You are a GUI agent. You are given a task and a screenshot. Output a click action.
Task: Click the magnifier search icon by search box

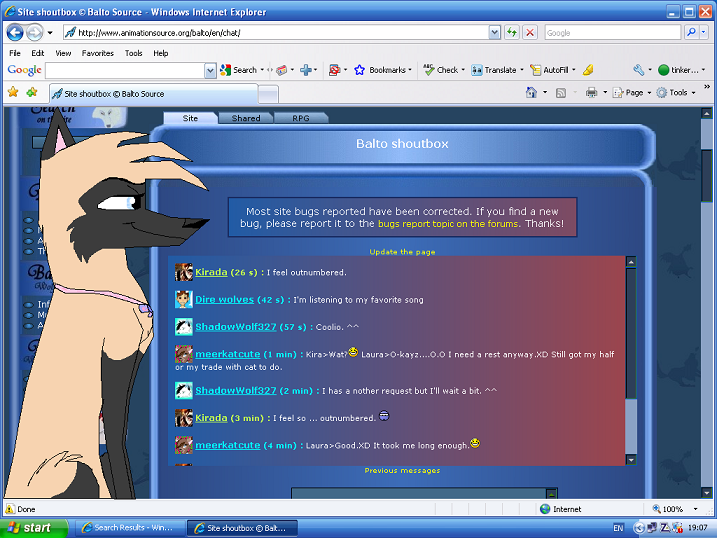[x=691, y=32]
